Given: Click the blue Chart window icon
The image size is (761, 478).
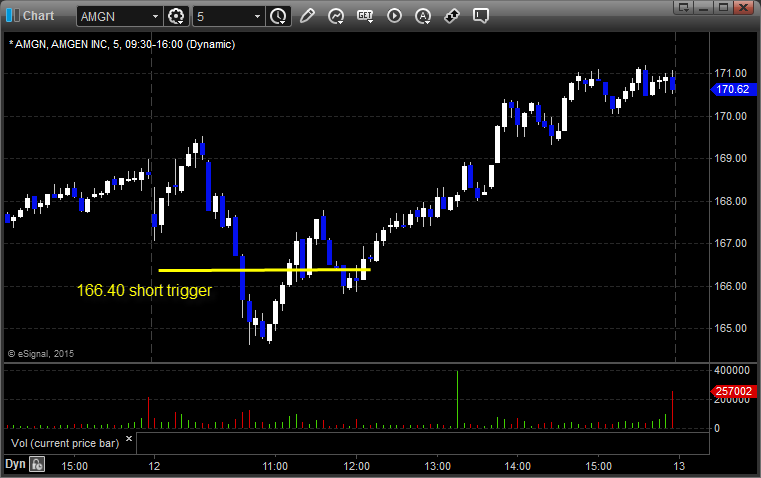Looking at the screenshot, I should 13,16.
